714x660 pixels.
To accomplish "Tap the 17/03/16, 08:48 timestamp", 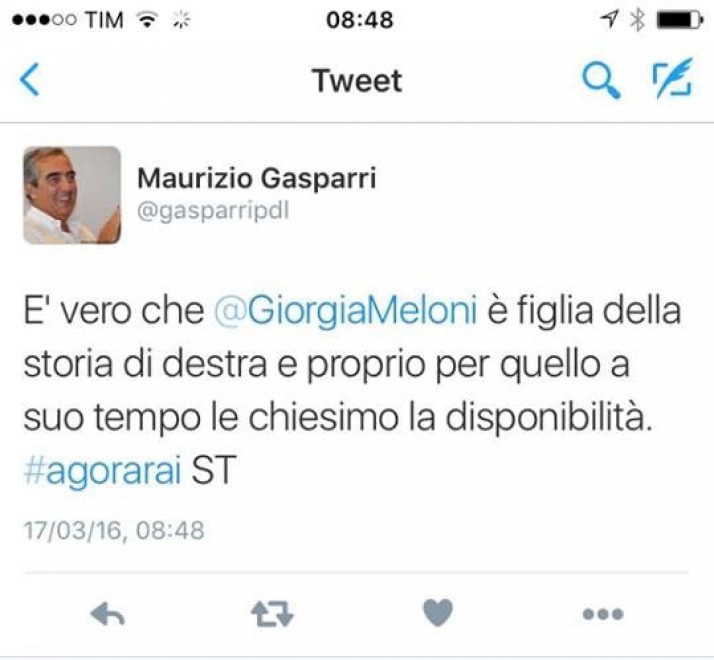I will [x=114, y=530].
